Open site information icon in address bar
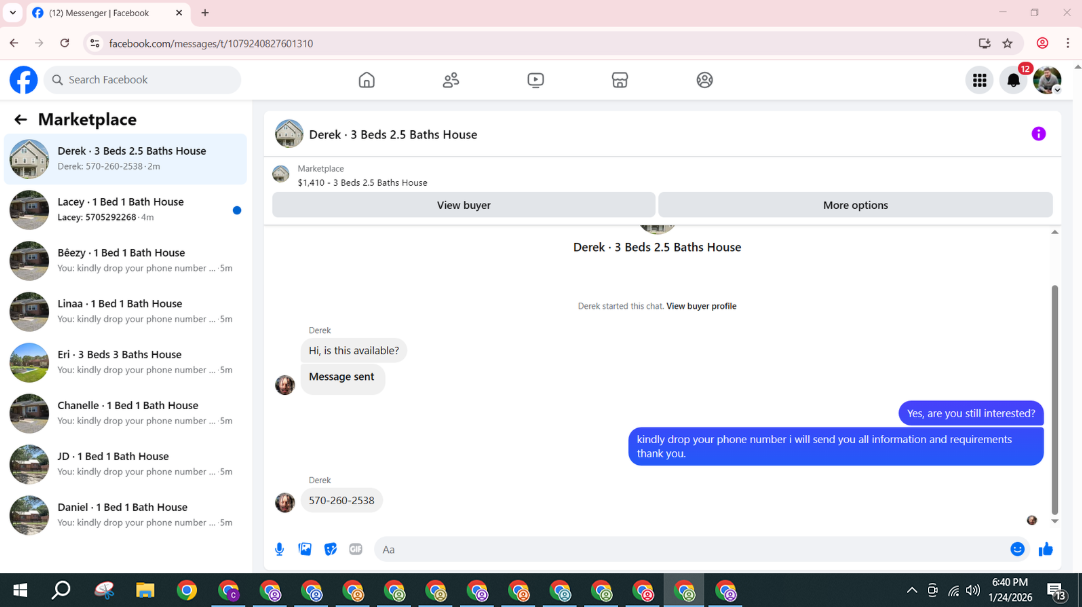 (x=95, y=43)
